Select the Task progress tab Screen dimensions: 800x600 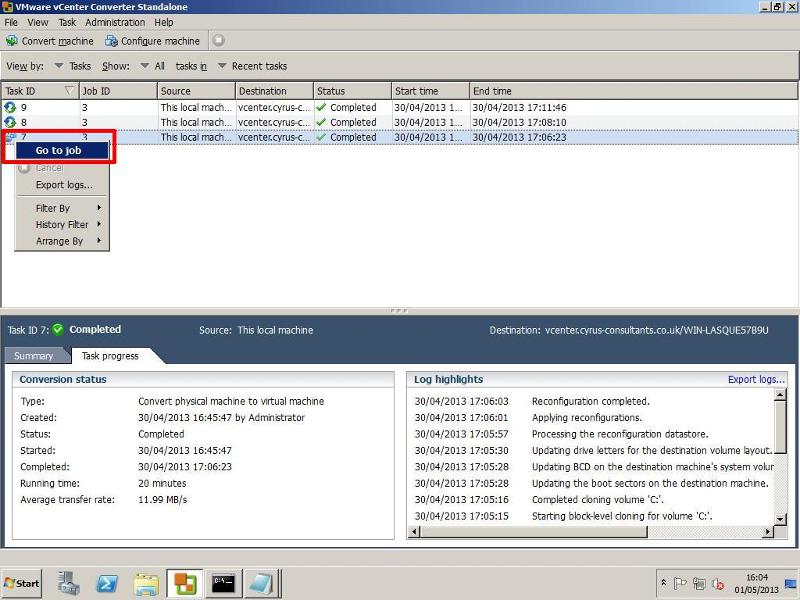110,356
